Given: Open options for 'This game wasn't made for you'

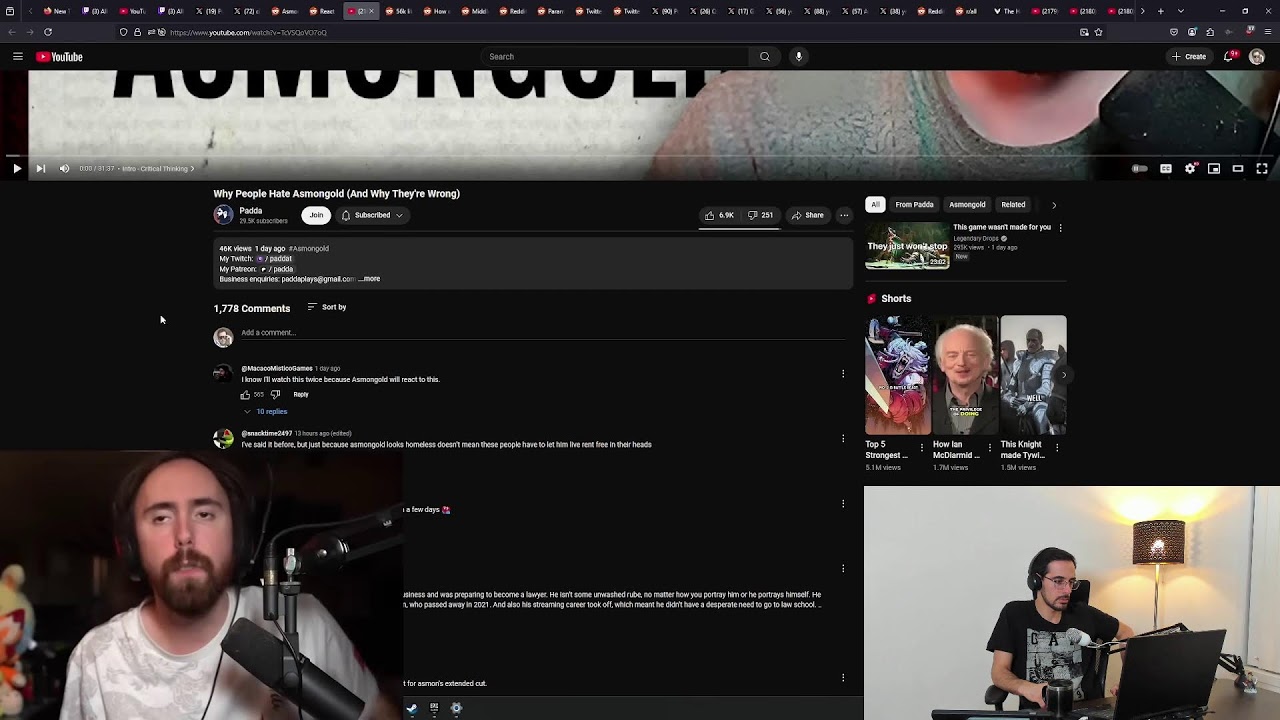Looking at the screenshot, I should (x=1060, y=228).
